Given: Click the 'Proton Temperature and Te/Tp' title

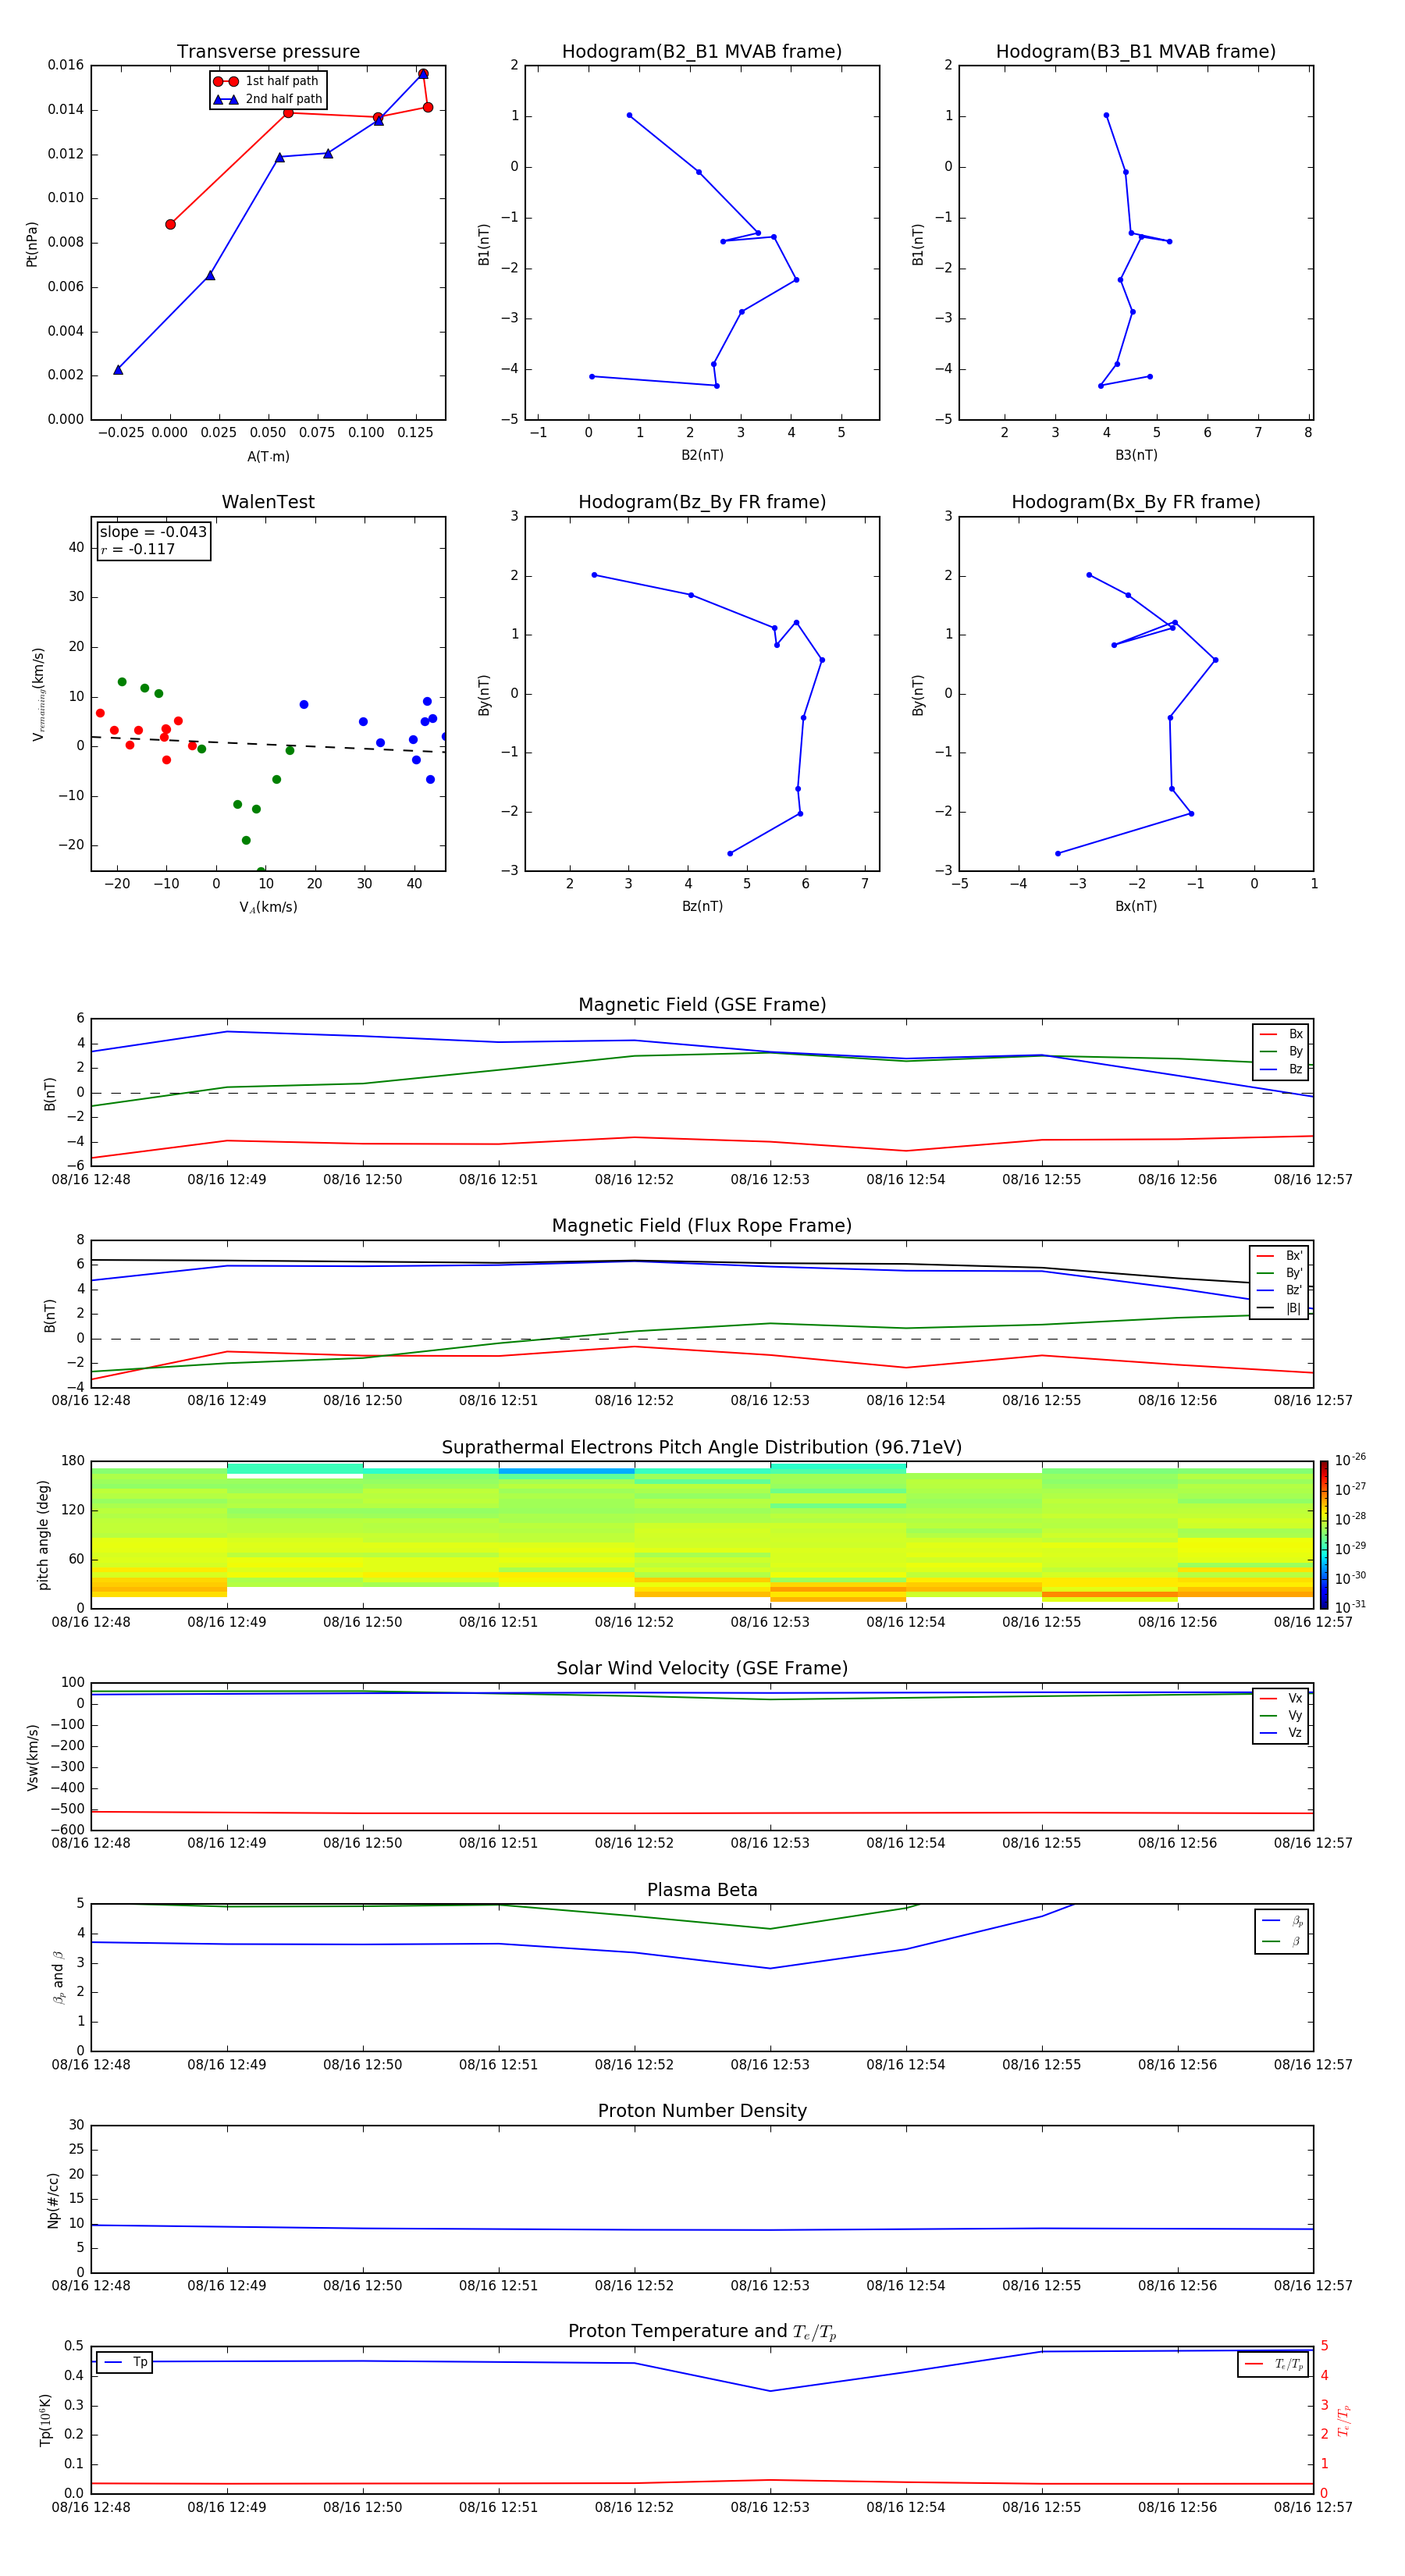Looking at the screenshot, I should pyautogui.click(x=702, y=2332).
